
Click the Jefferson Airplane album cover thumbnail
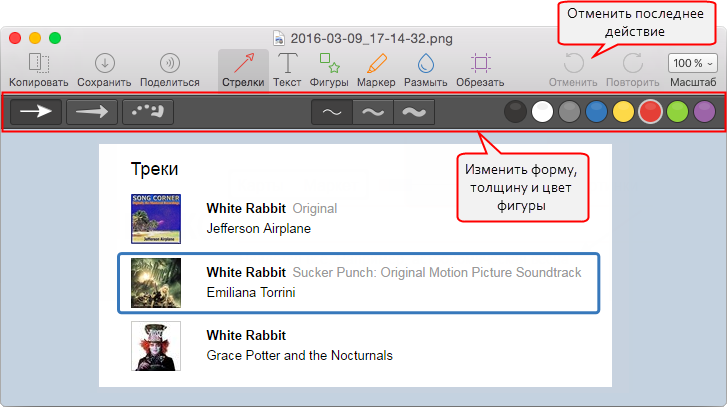[156, 218]
